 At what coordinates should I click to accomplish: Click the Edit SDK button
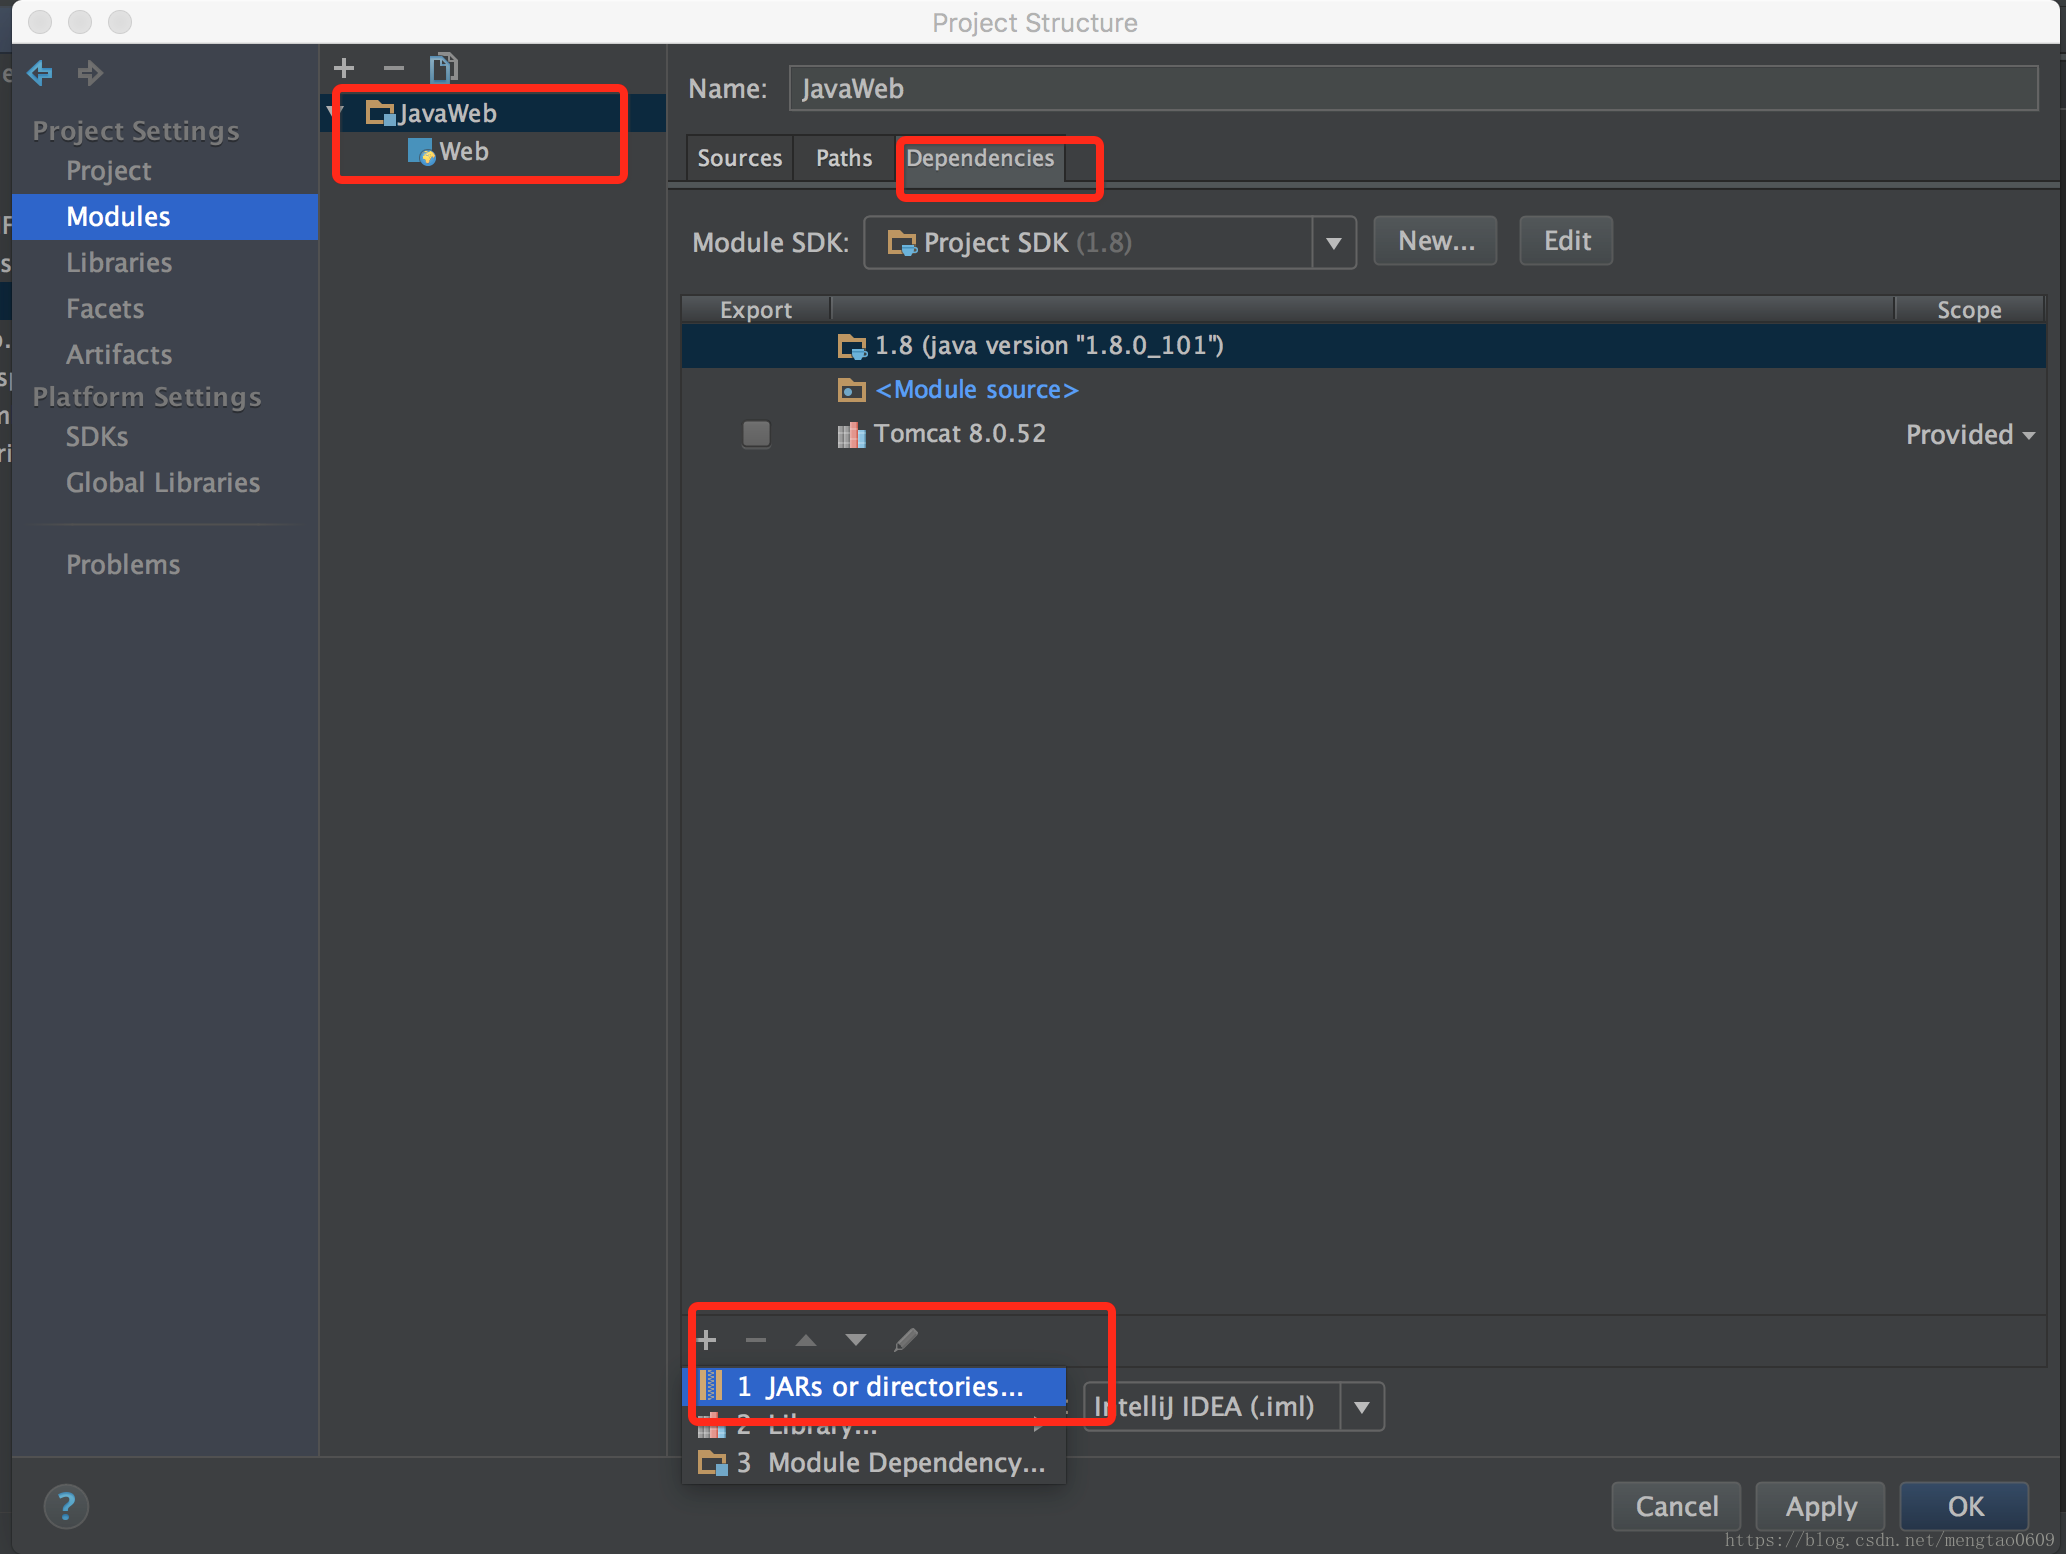click(1567, 241)
